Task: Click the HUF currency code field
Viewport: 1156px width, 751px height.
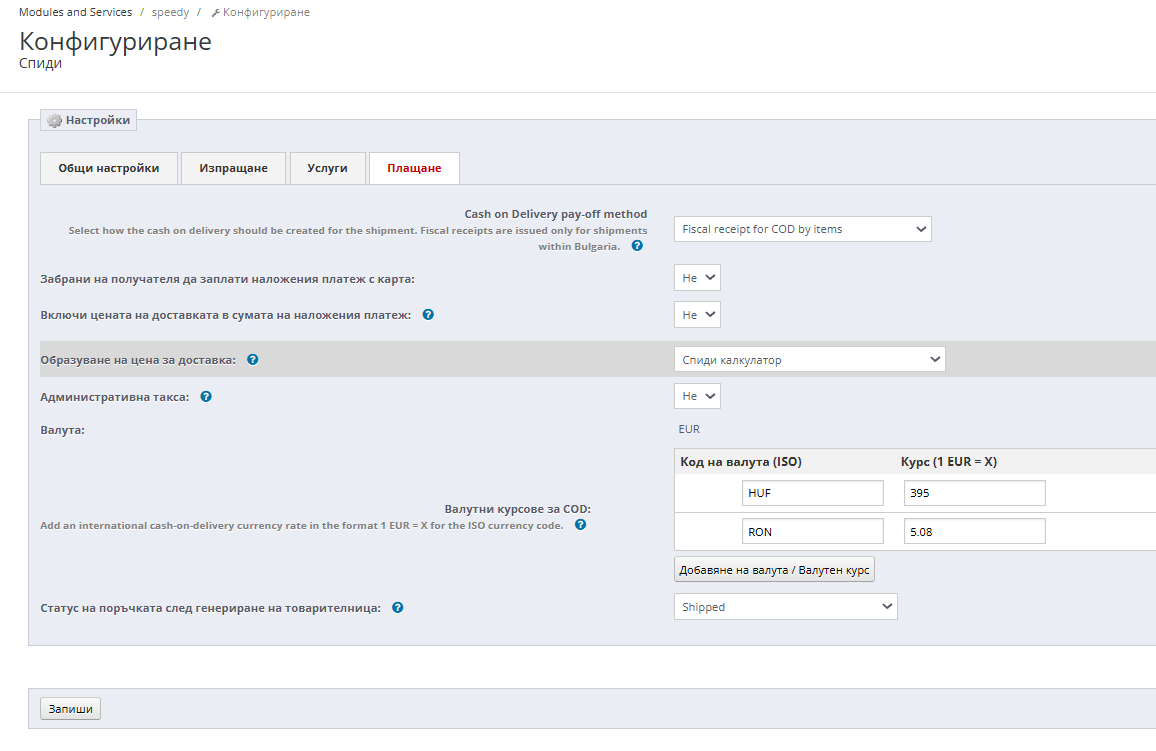Action: 812,493
